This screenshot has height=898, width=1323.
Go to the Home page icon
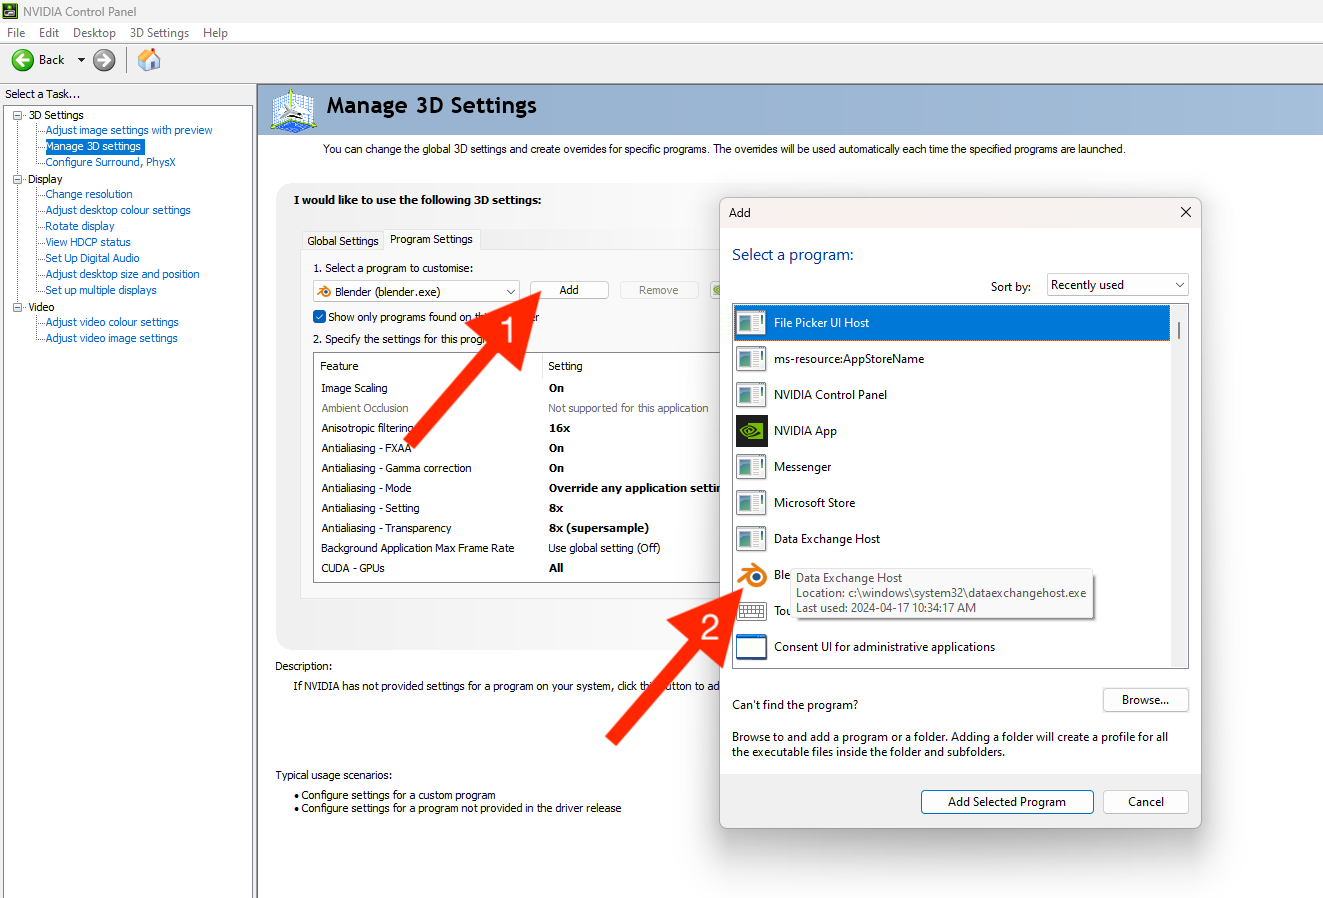149,60
